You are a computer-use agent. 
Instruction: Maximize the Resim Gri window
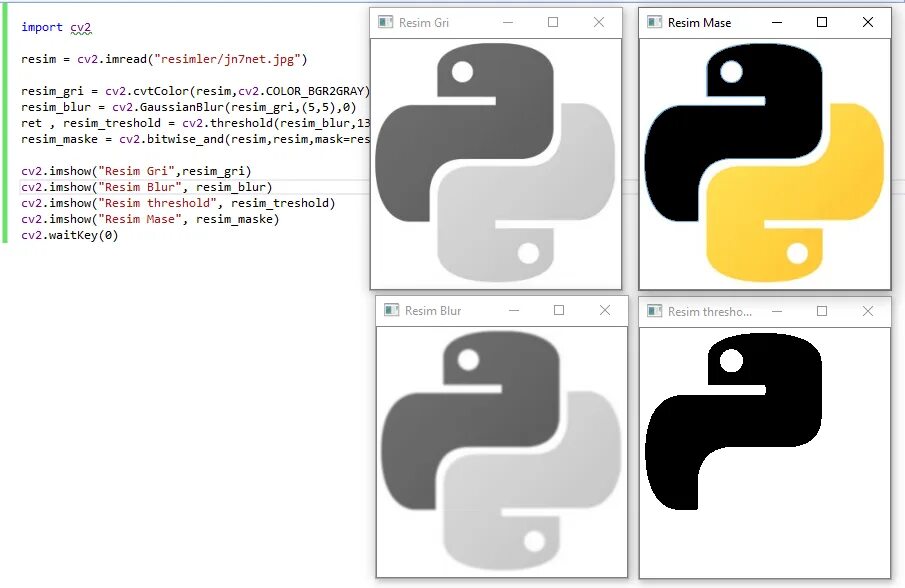pyautogui.click(x=553, y=23)
